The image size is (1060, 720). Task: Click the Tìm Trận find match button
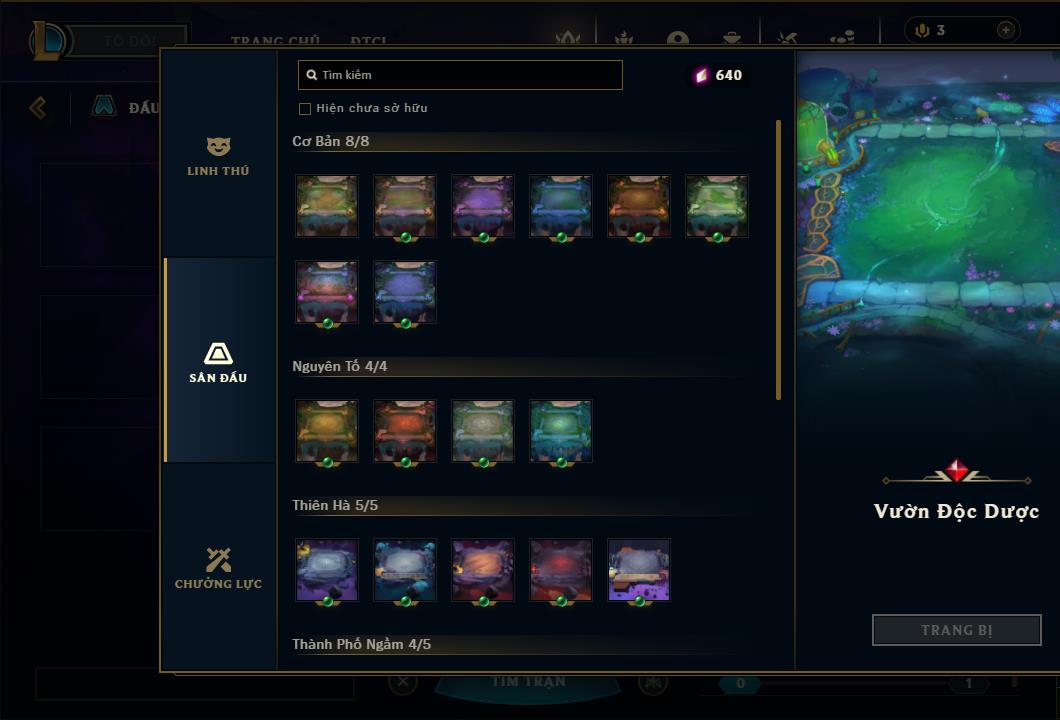527,681
